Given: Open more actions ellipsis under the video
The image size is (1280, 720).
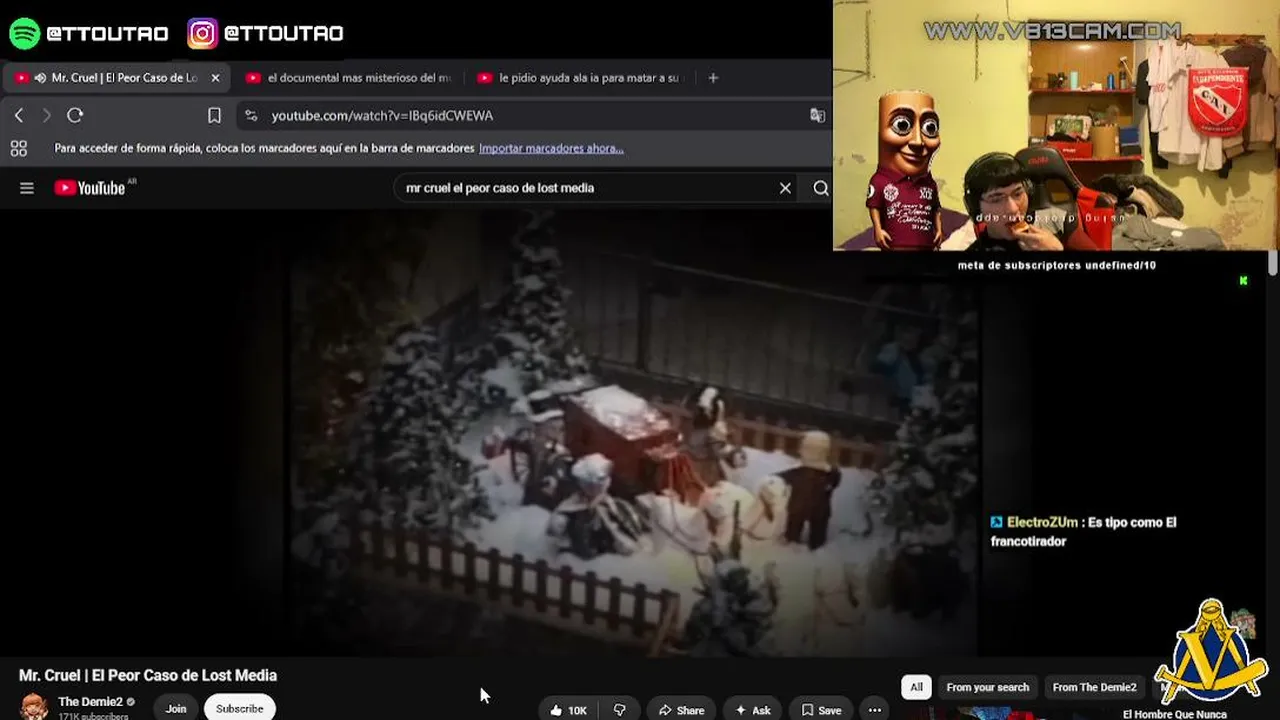Looking at the screenshot, I should (x=875, y=710).
